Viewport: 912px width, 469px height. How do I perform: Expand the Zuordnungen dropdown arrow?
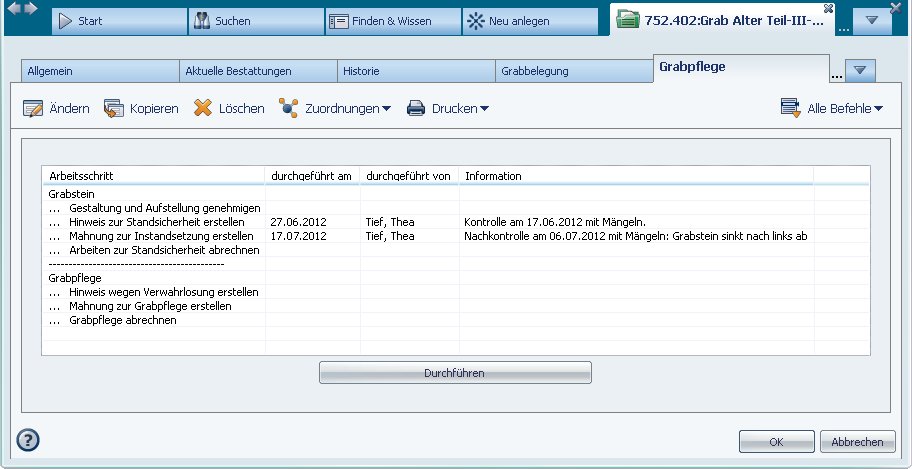point(386,109)
